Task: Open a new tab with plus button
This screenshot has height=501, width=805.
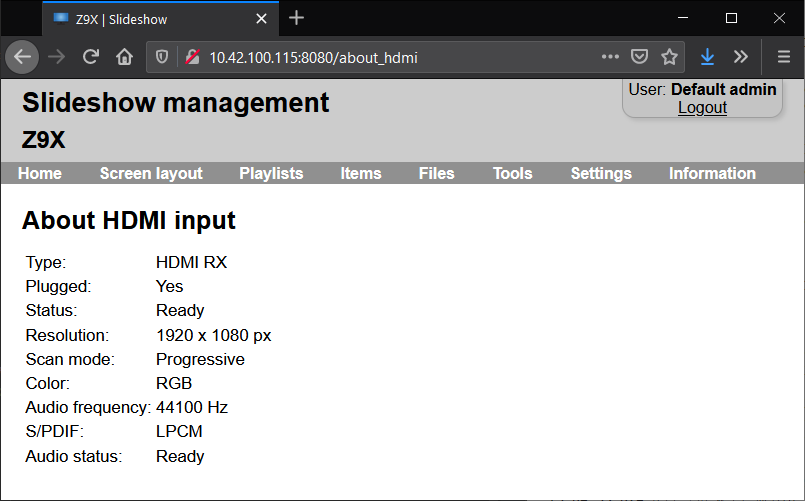Action: pyautogui.click(x=296, y=18)
